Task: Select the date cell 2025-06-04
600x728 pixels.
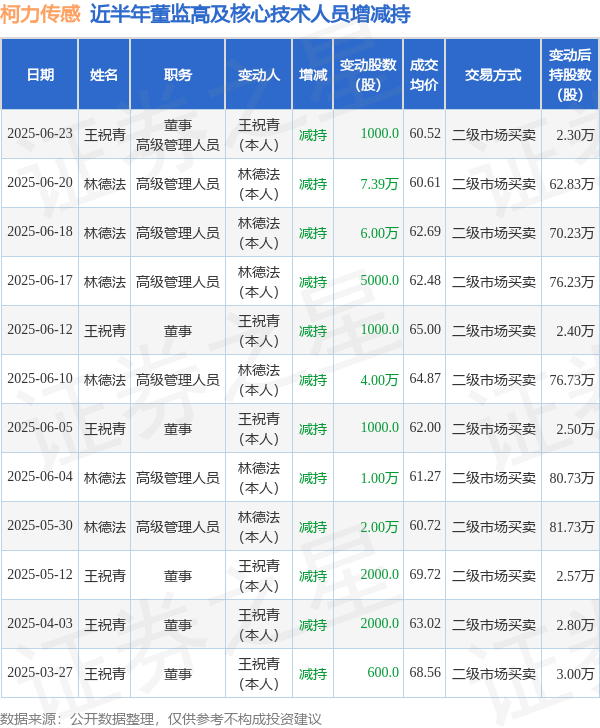Action: (40, 477)
